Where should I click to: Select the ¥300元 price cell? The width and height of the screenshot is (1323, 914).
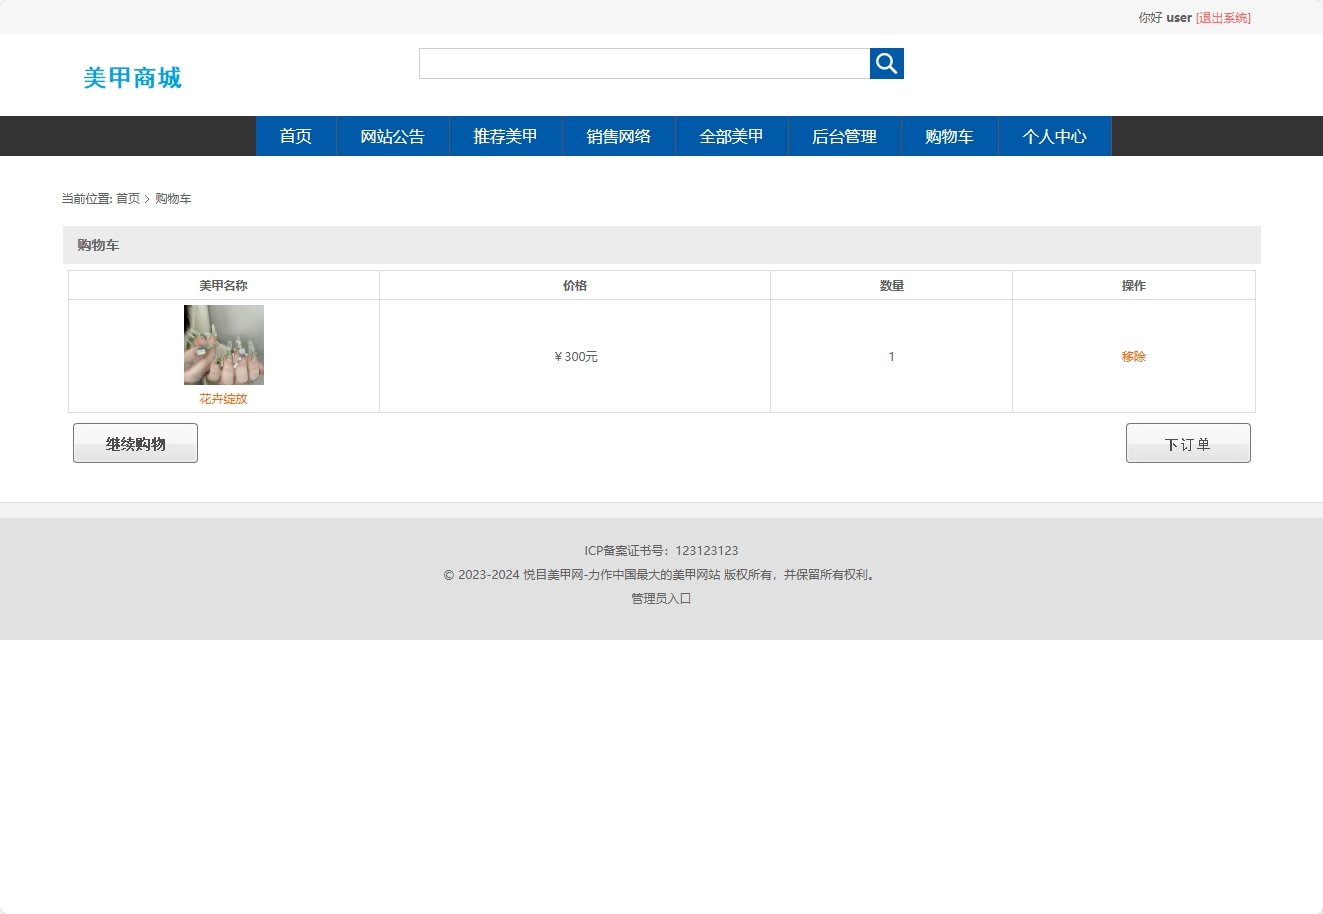tap(575, 357)
